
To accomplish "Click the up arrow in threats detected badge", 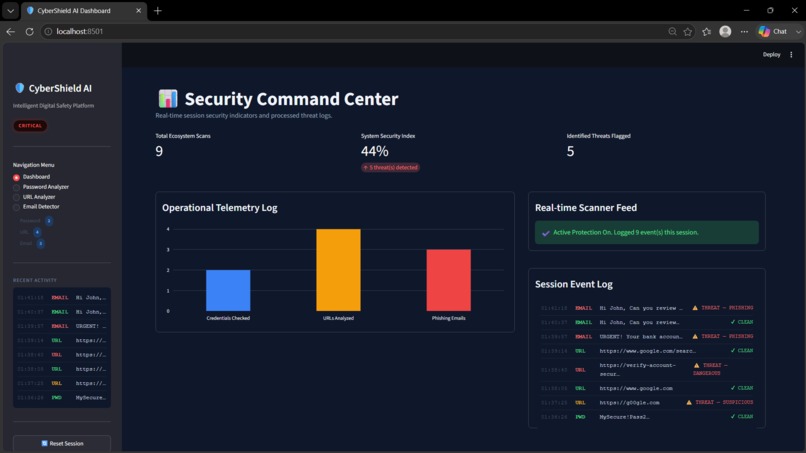I will 365,168.
